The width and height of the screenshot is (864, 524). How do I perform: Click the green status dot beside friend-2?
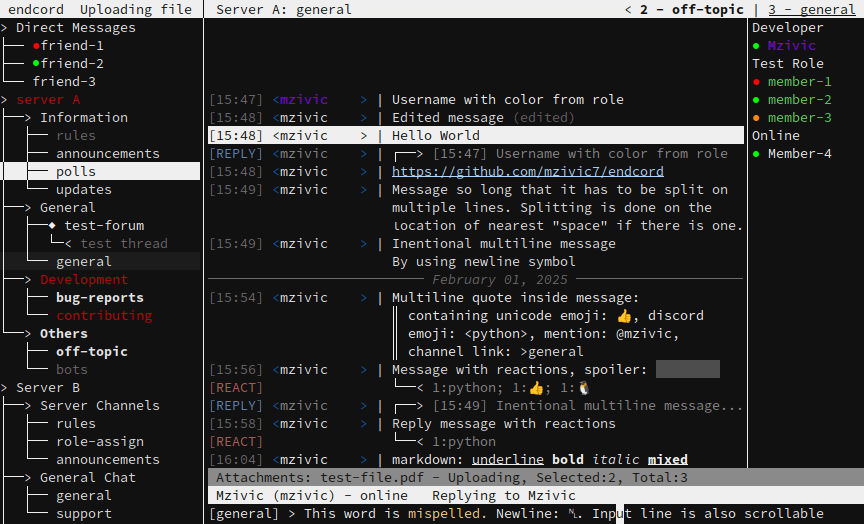pyautogui.click(x=37, y=64)
